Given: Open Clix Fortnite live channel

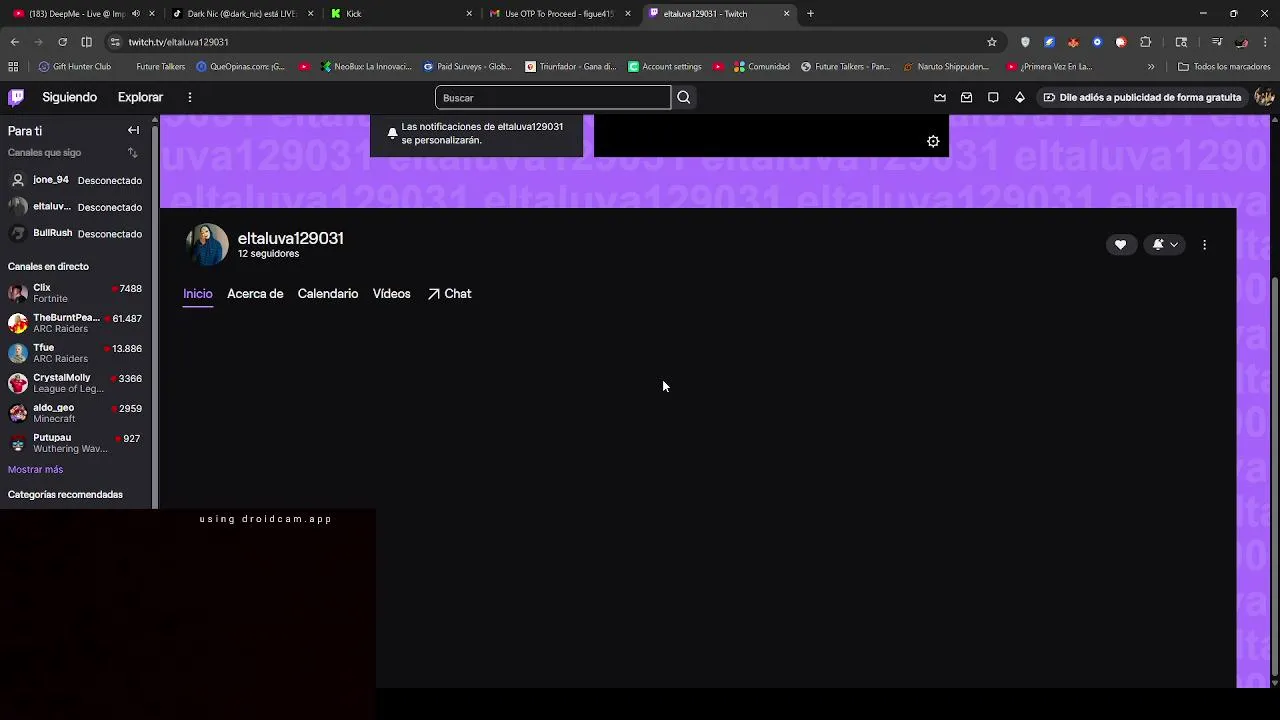Looking at the screenshot, I should [x=76, y=293].
